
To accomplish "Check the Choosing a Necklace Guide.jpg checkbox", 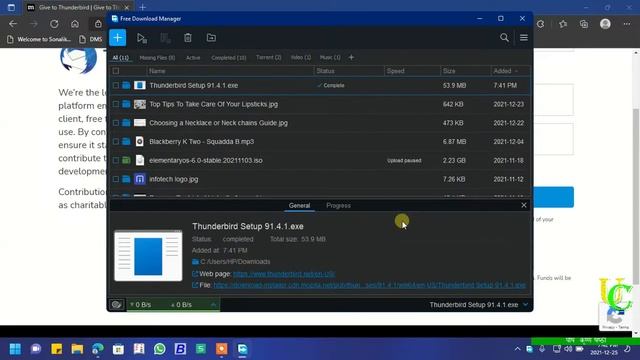I will [x=116, y=123].
